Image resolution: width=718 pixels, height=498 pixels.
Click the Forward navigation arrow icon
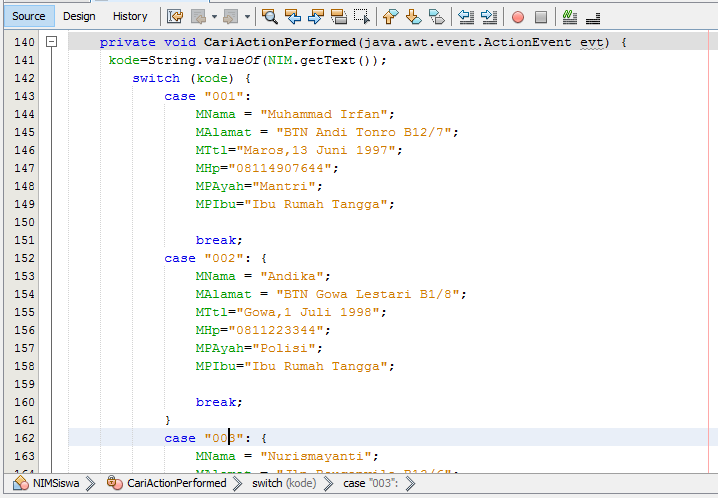230,17
